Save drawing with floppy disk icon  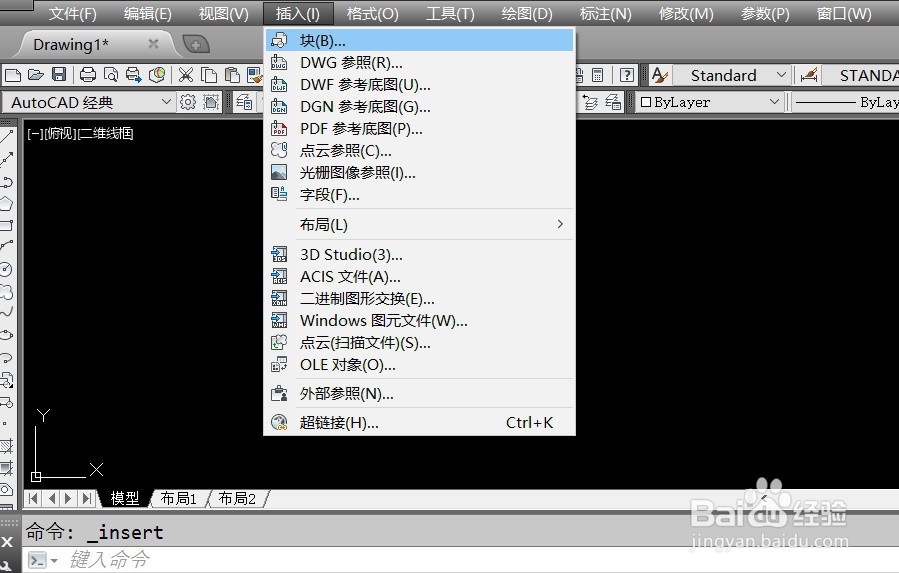tap(59, 75)
